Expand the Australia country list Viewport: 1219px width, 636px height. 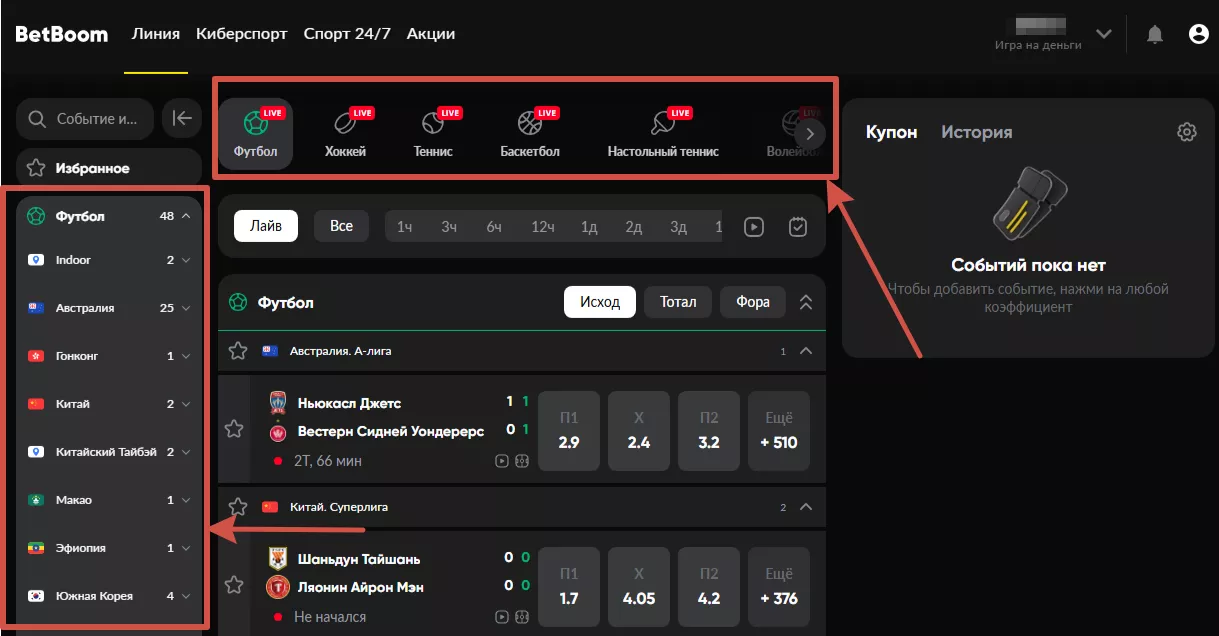point(185,308)
